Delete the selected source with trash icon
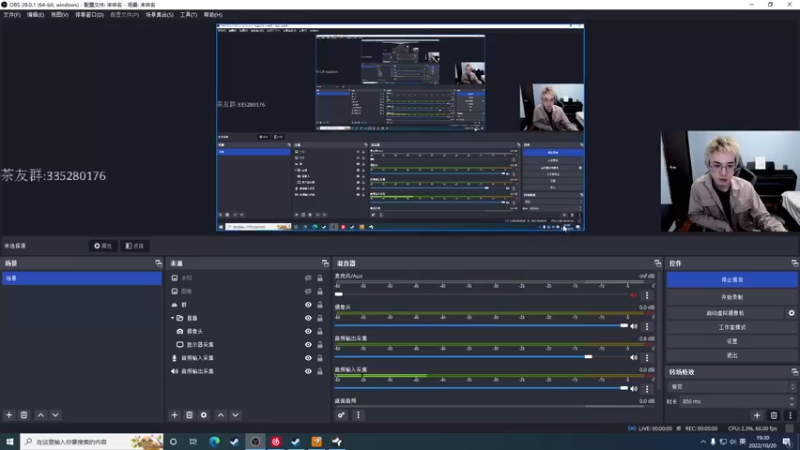Viewport: 800px width, 450px height. (189, 415)
